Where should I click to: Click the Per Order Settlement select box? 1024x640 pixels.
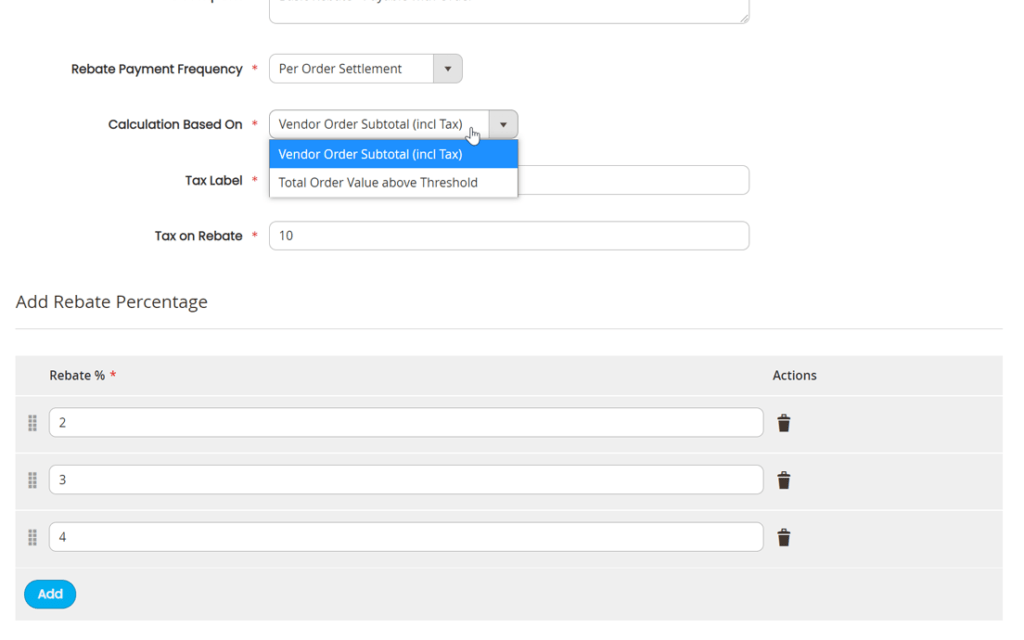tap(351, 69)
